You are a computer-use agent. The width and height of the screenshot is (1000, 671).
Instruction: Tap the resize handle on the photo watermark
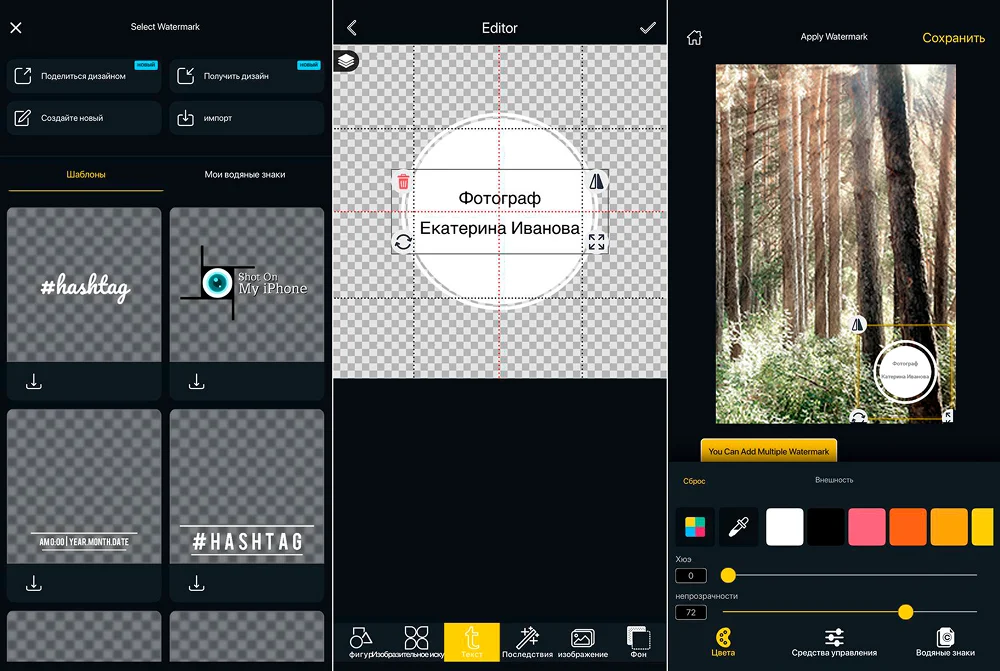coord(948,417)
